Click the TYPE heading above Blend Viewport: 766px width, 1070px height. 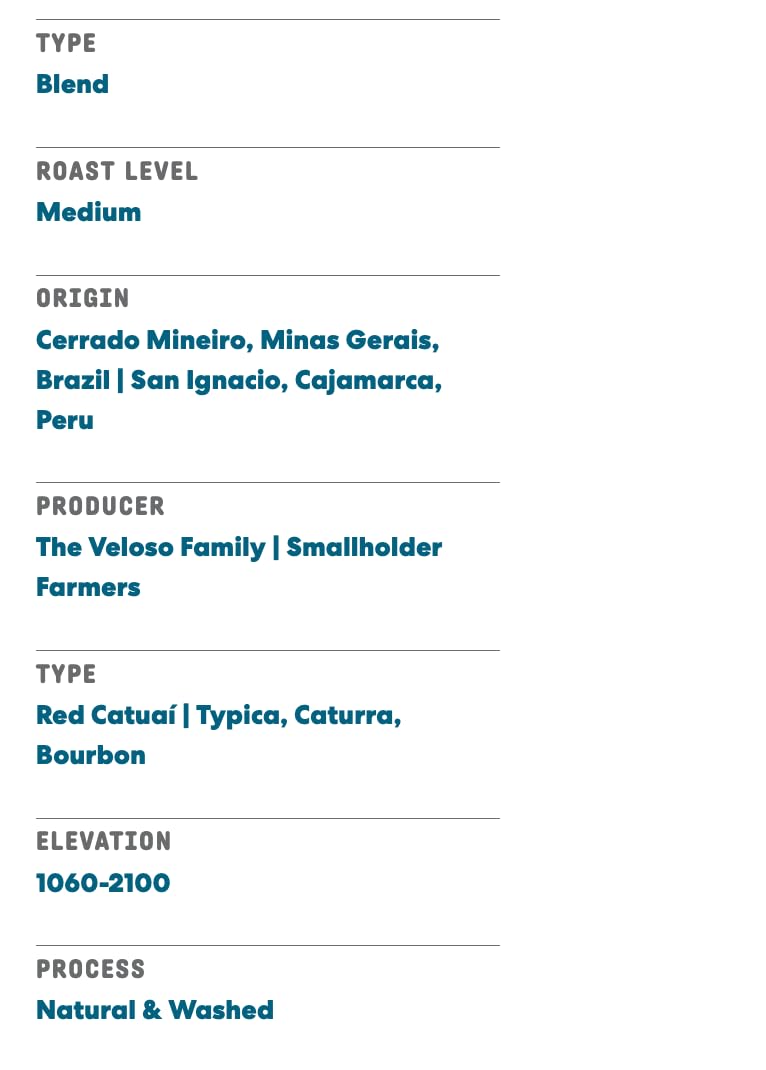(x=66, y=44)
